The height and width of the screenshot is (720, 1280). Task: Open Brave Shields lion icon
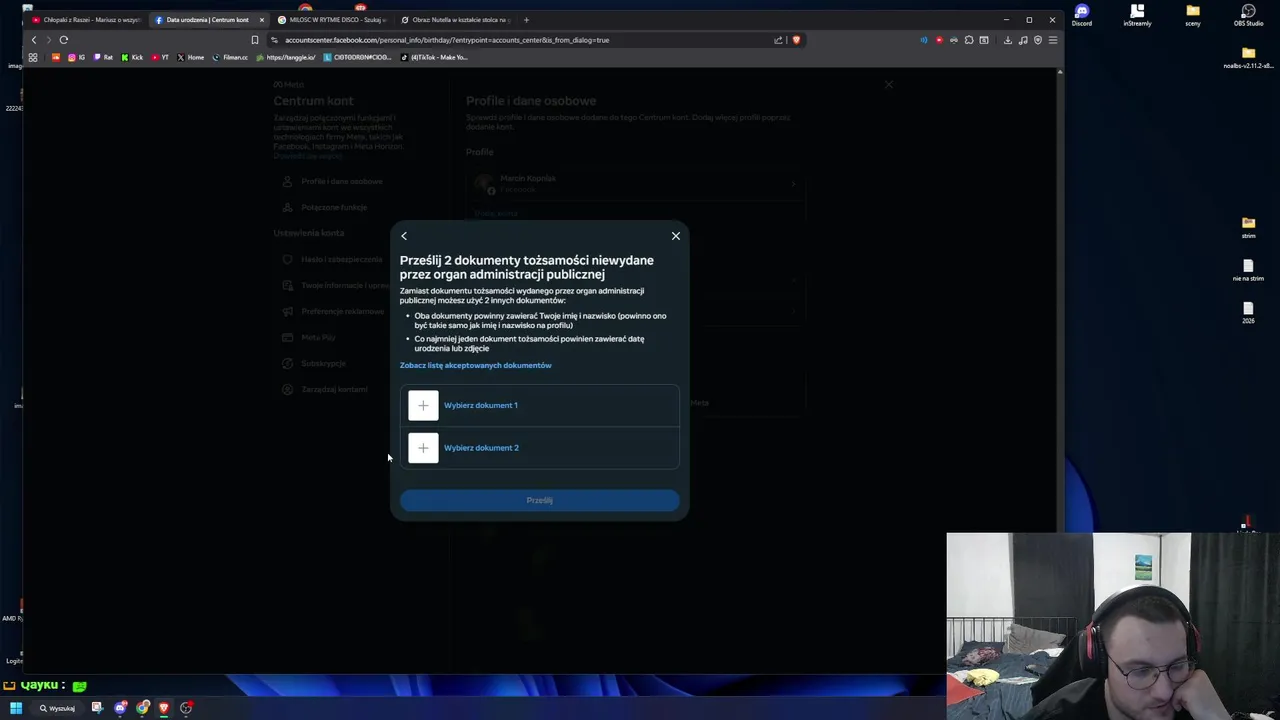(796, 40)
